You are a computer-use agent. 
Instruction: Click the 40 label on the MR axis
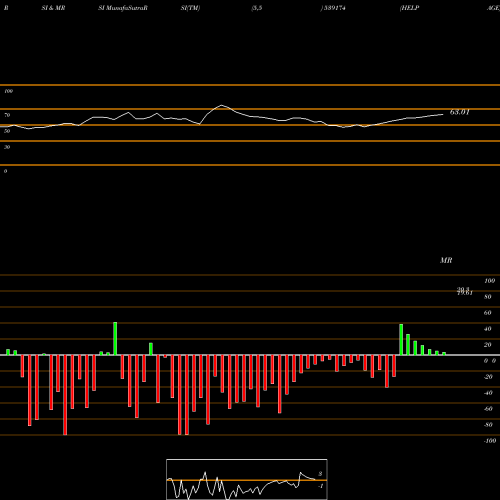[488, 329]
